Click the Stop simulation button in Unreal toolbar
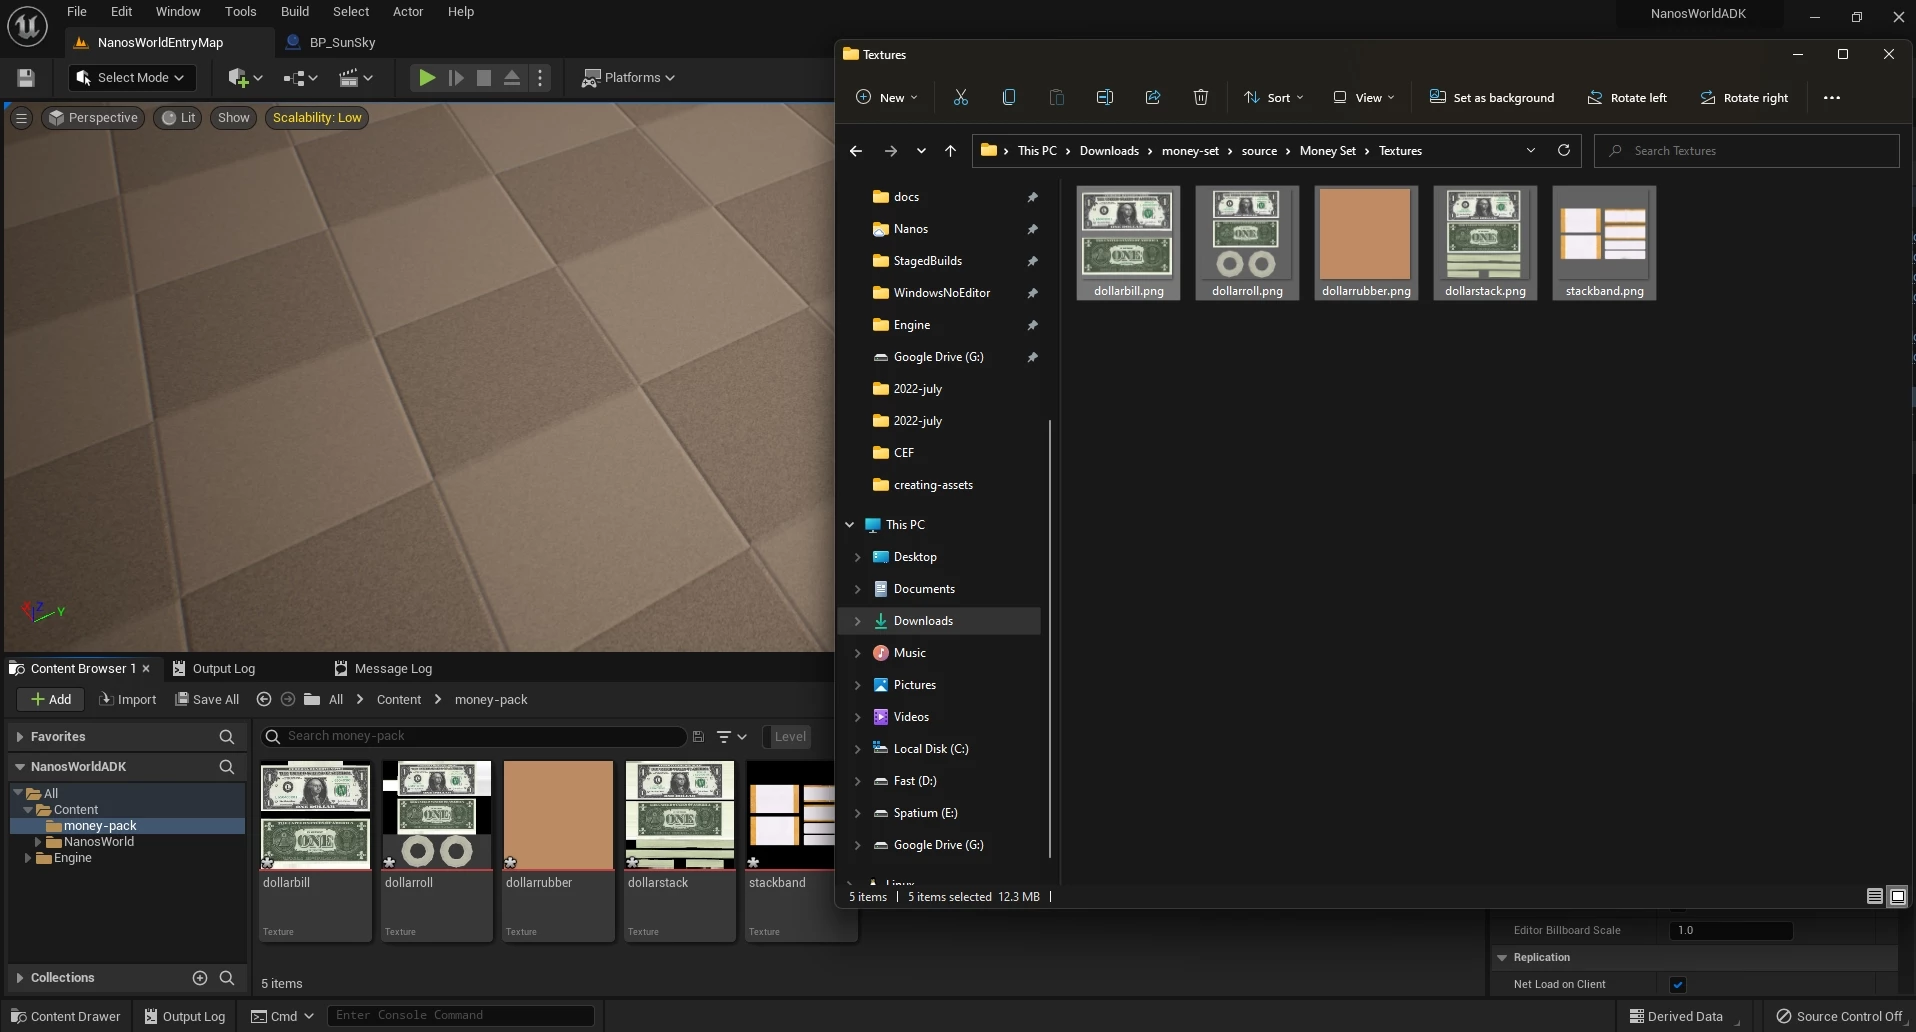The height and width of the screenshot is (1032, 1916). [484, 78]
